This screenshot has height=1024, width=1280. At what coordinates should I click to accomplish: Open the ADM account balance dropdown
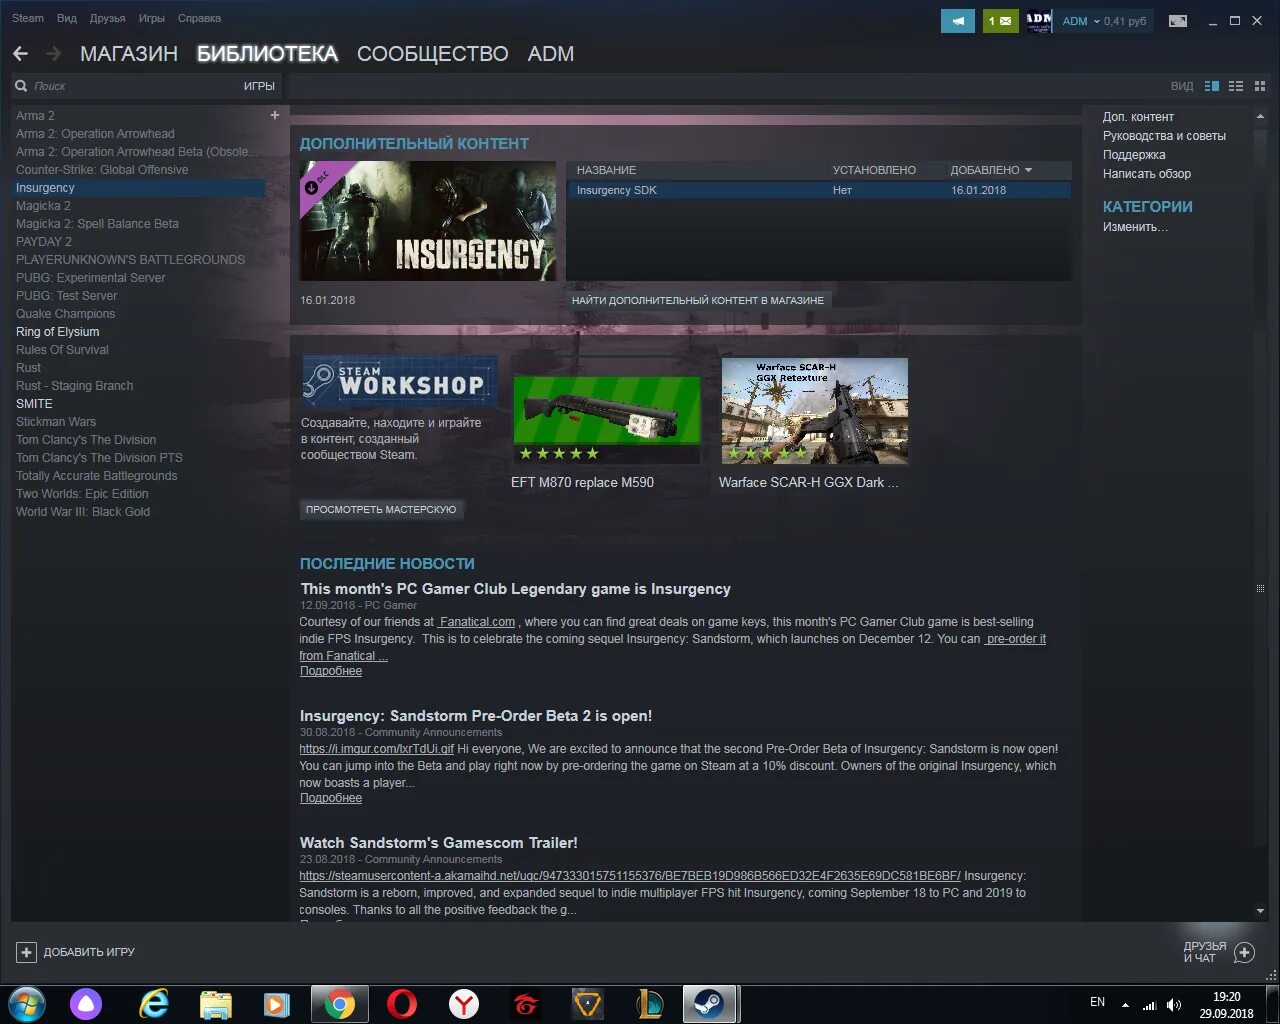[x=1104, y=21]
